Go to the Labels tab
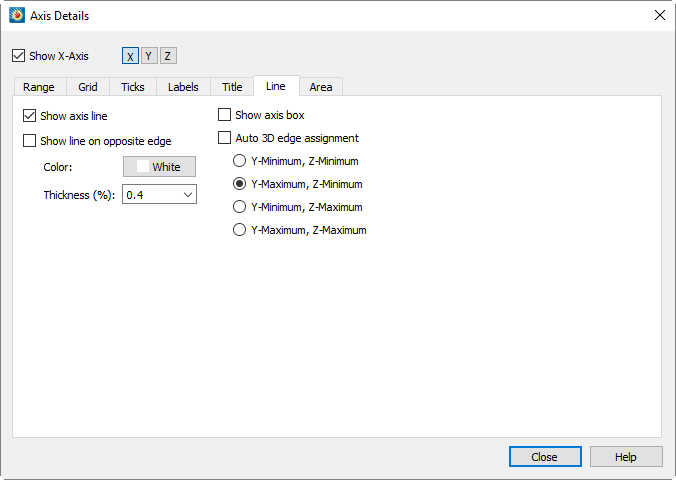 click(183, 87)
